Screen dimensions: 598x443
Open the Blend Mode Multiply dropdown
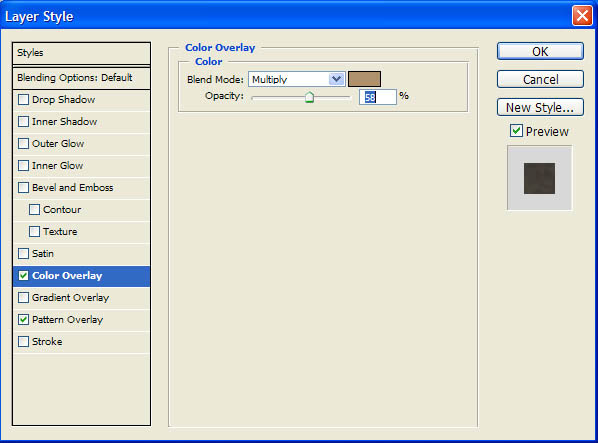pyautogui.click(x=297, y=79)
